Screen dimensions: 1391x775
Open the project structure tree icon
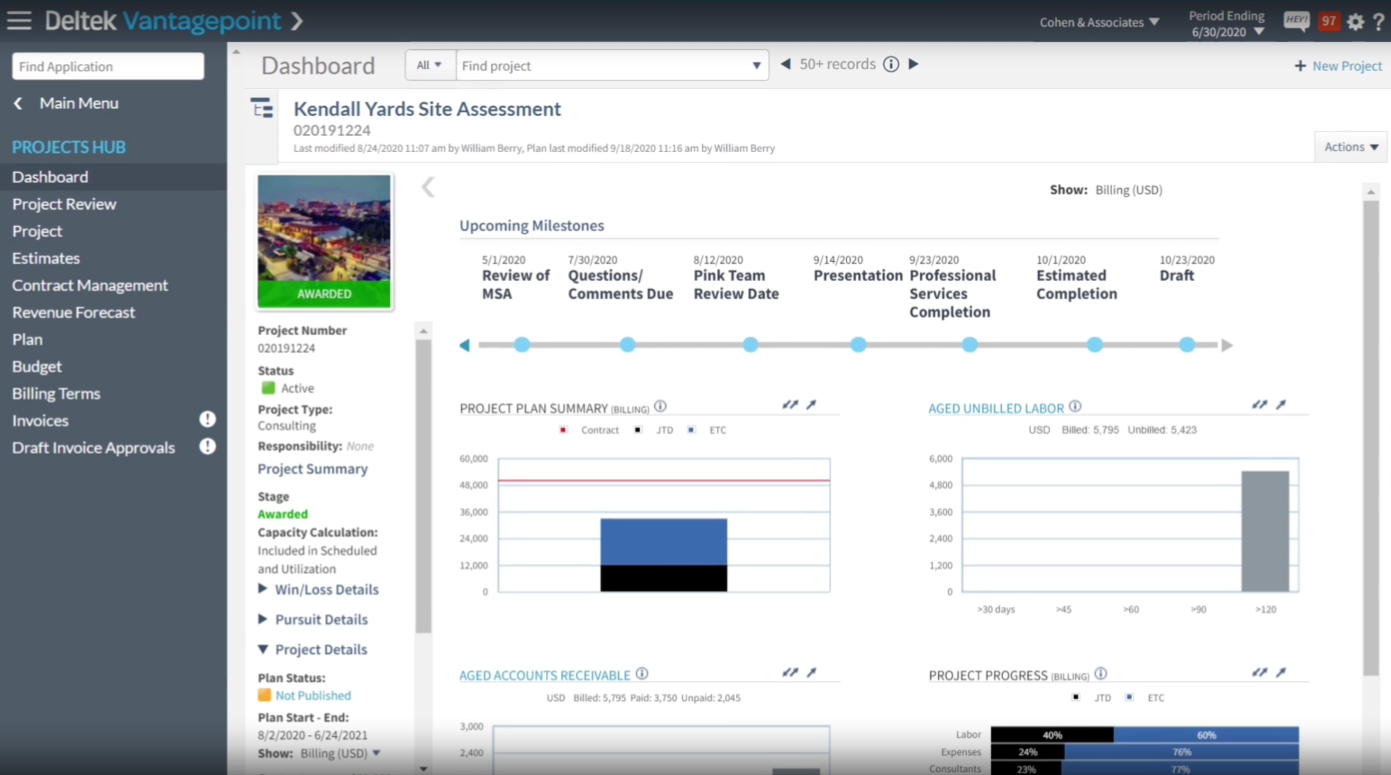coord(262,108)
